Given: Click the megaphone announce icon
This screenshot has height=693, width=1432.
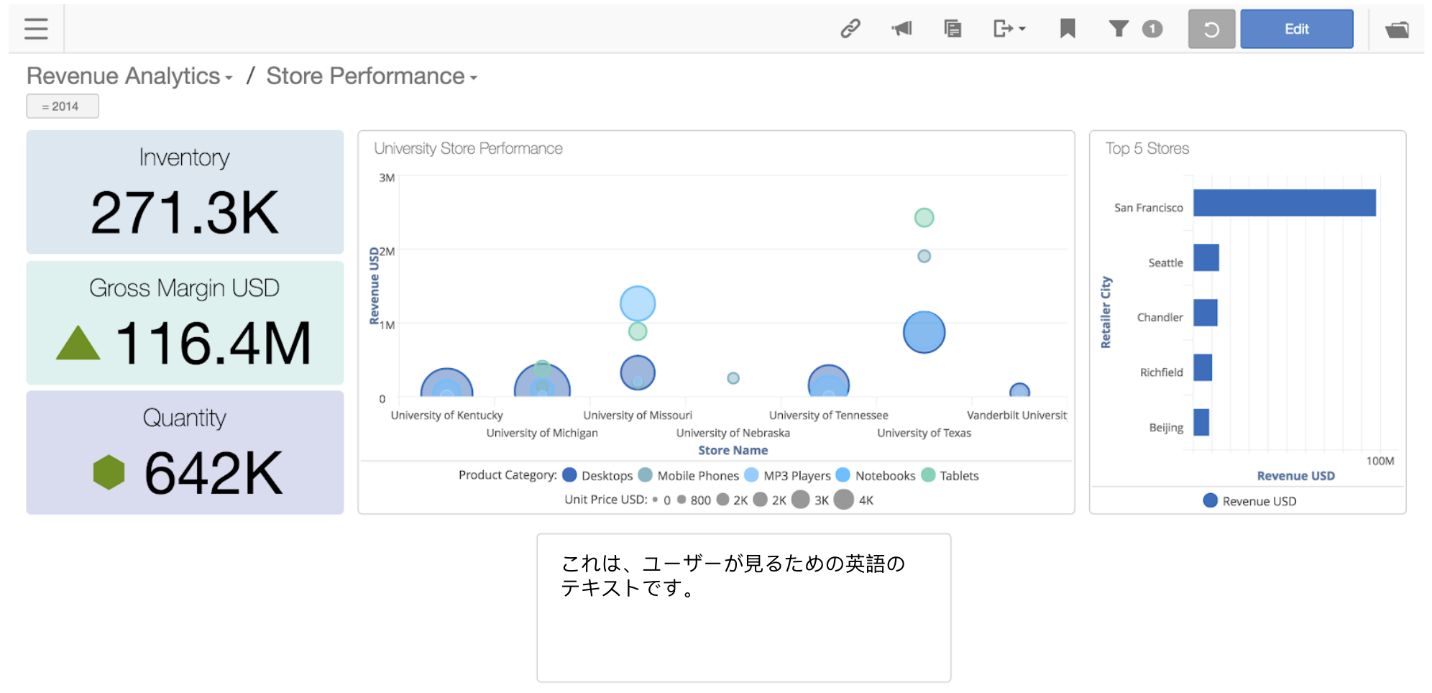Looking at the screenshot, I should 902,29.
